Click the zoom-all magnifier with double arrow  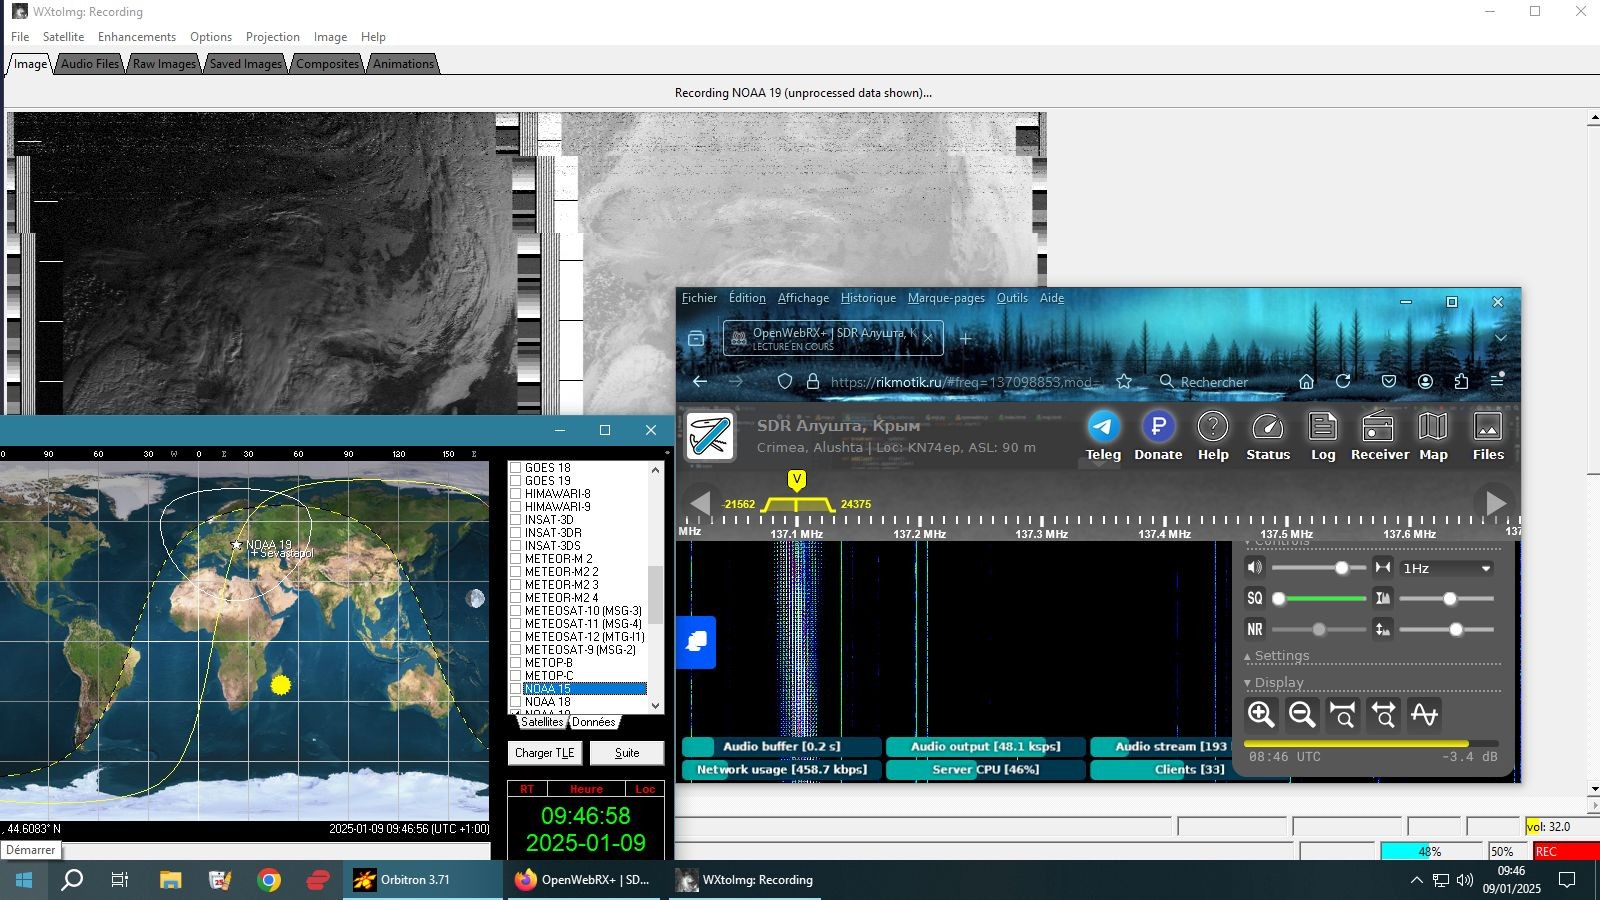point(1384,714)
